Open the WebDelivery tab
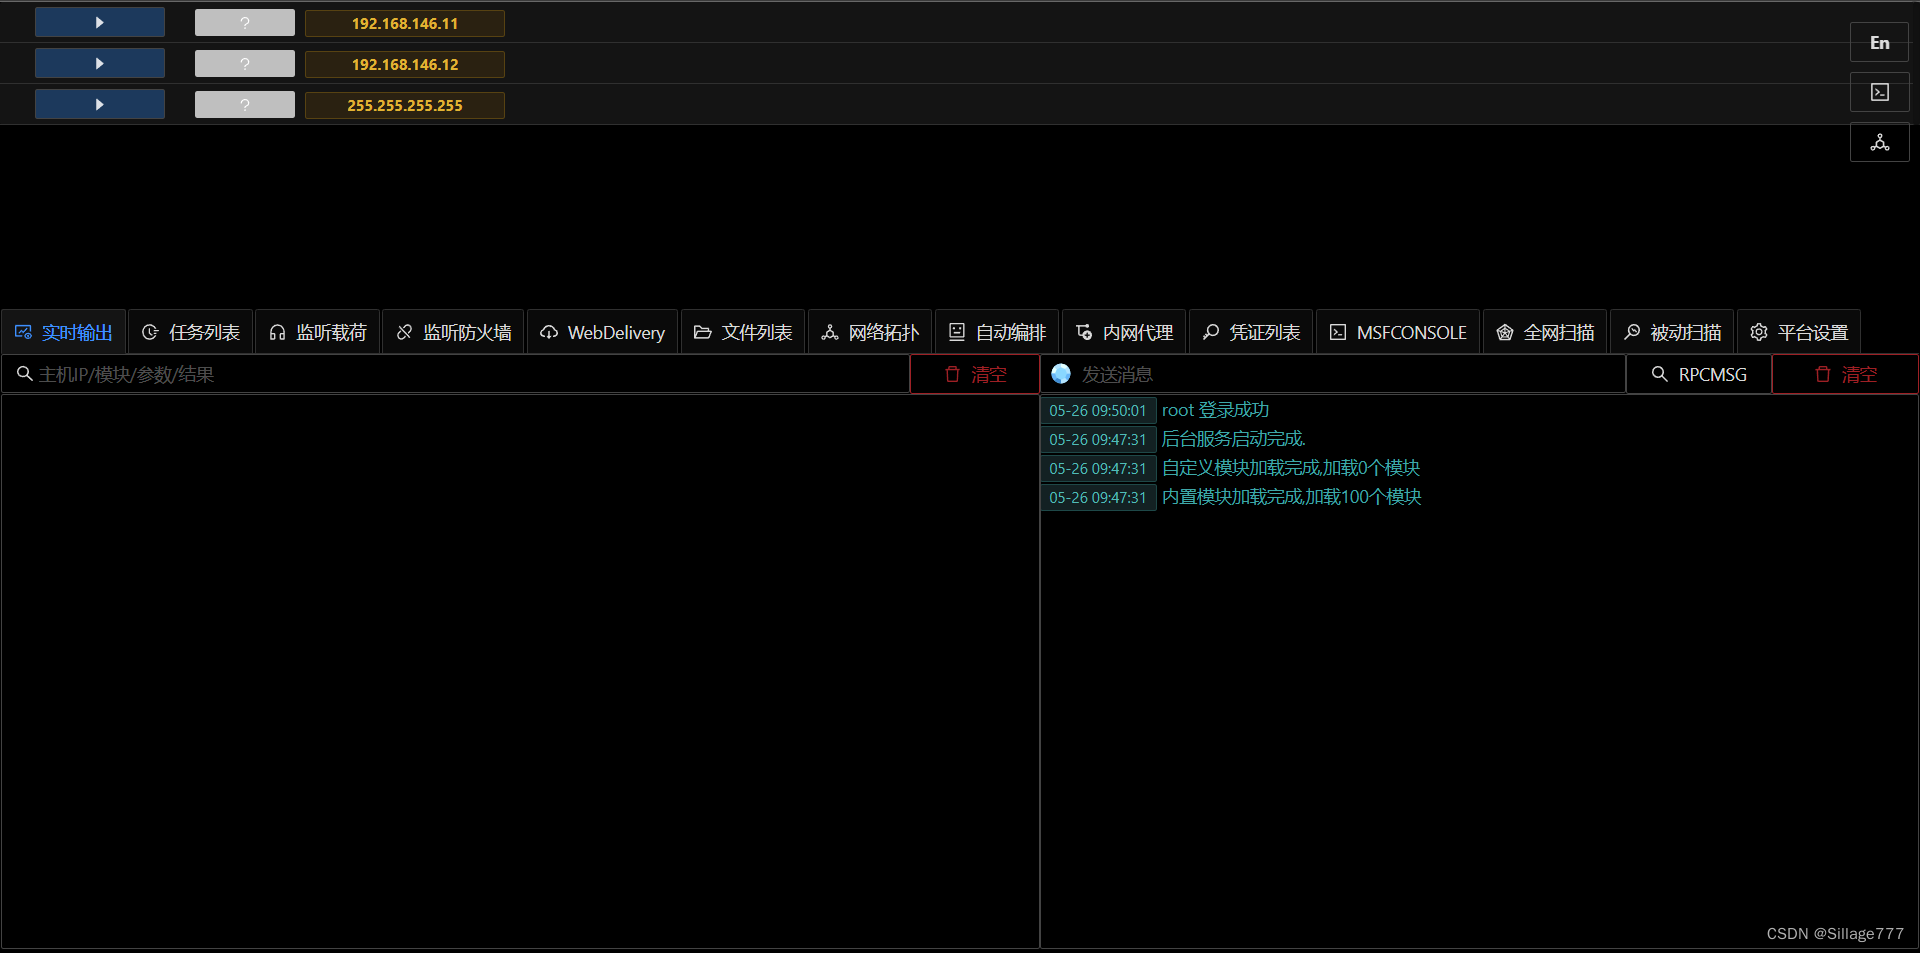 [x=602, y=332]
